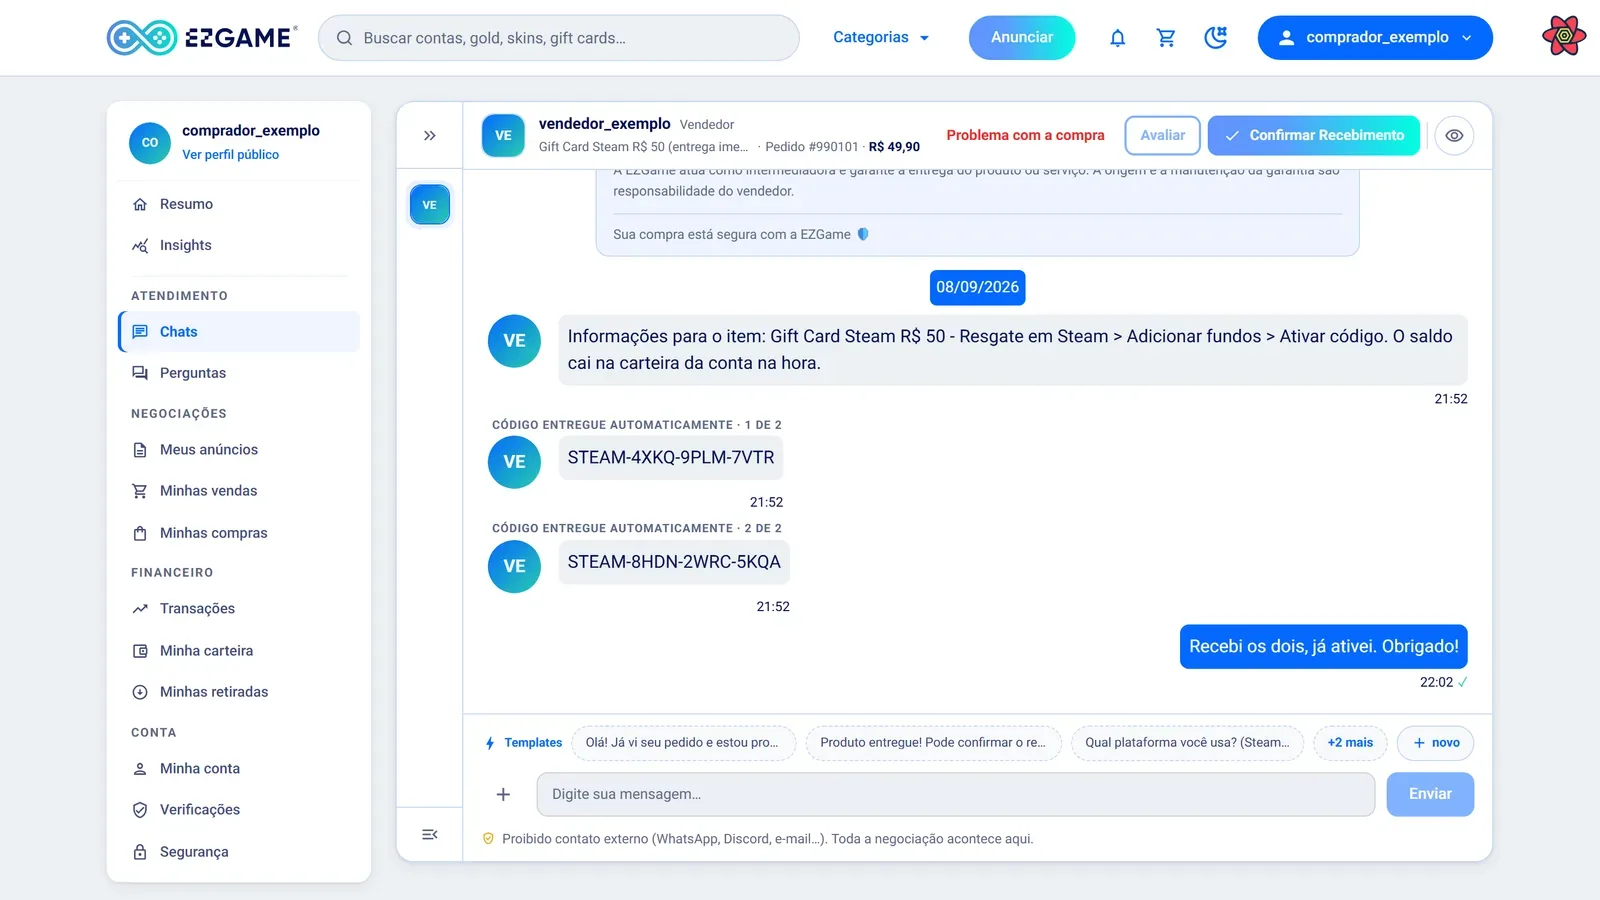Focus the 'Digite sua mensagem' field
The height and width of the screenshot is (900, 1600).
(x=956, y=794)
